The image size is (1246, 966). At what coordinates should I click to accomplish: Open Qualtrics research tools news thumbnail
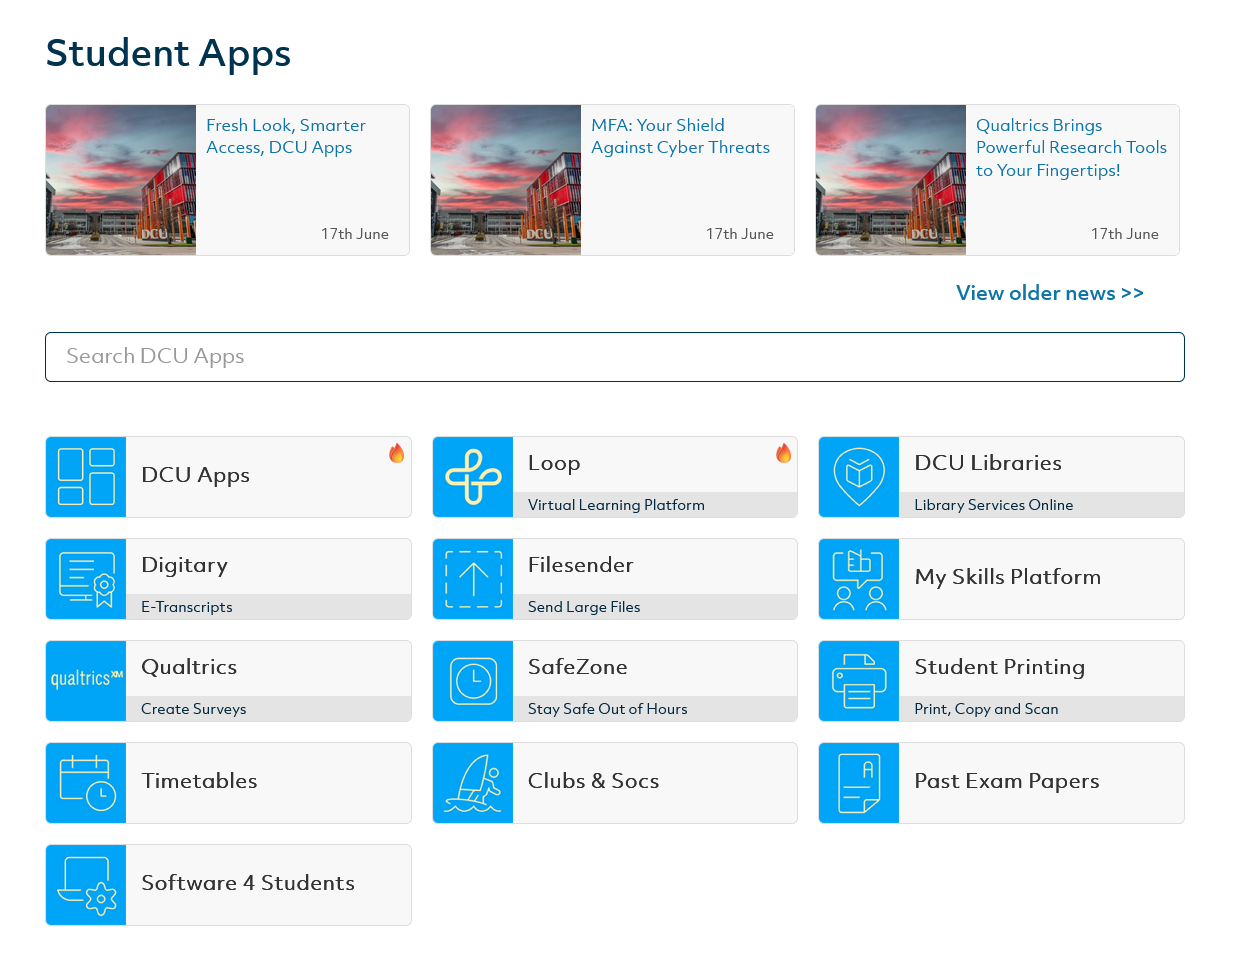click(x=891, y=180)
